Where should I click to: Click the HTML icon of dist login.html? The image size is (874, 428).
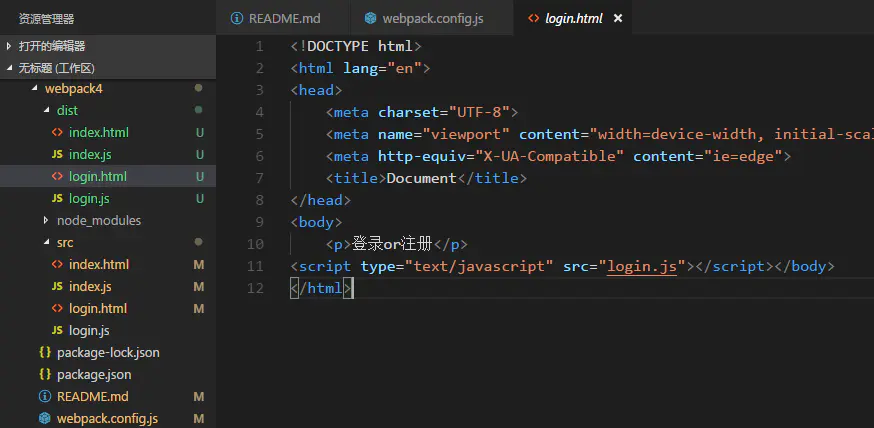[57, 177]
